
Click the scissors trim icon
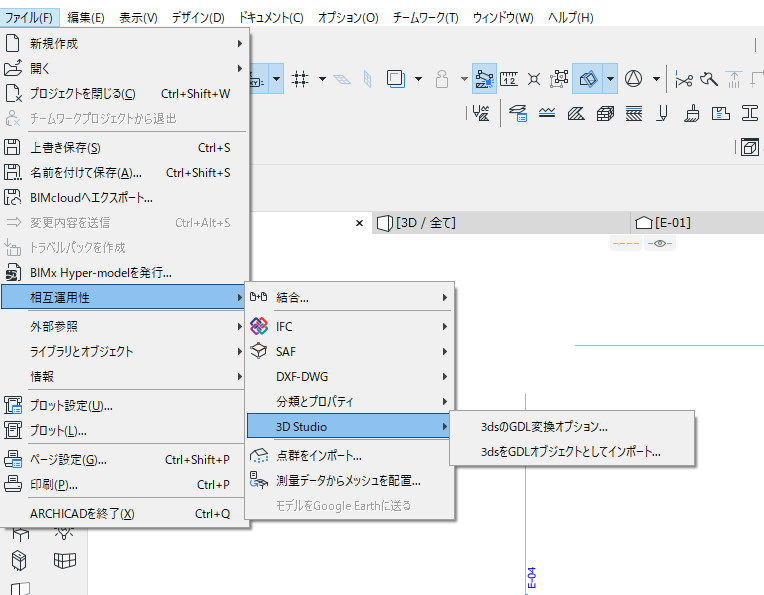684,79
